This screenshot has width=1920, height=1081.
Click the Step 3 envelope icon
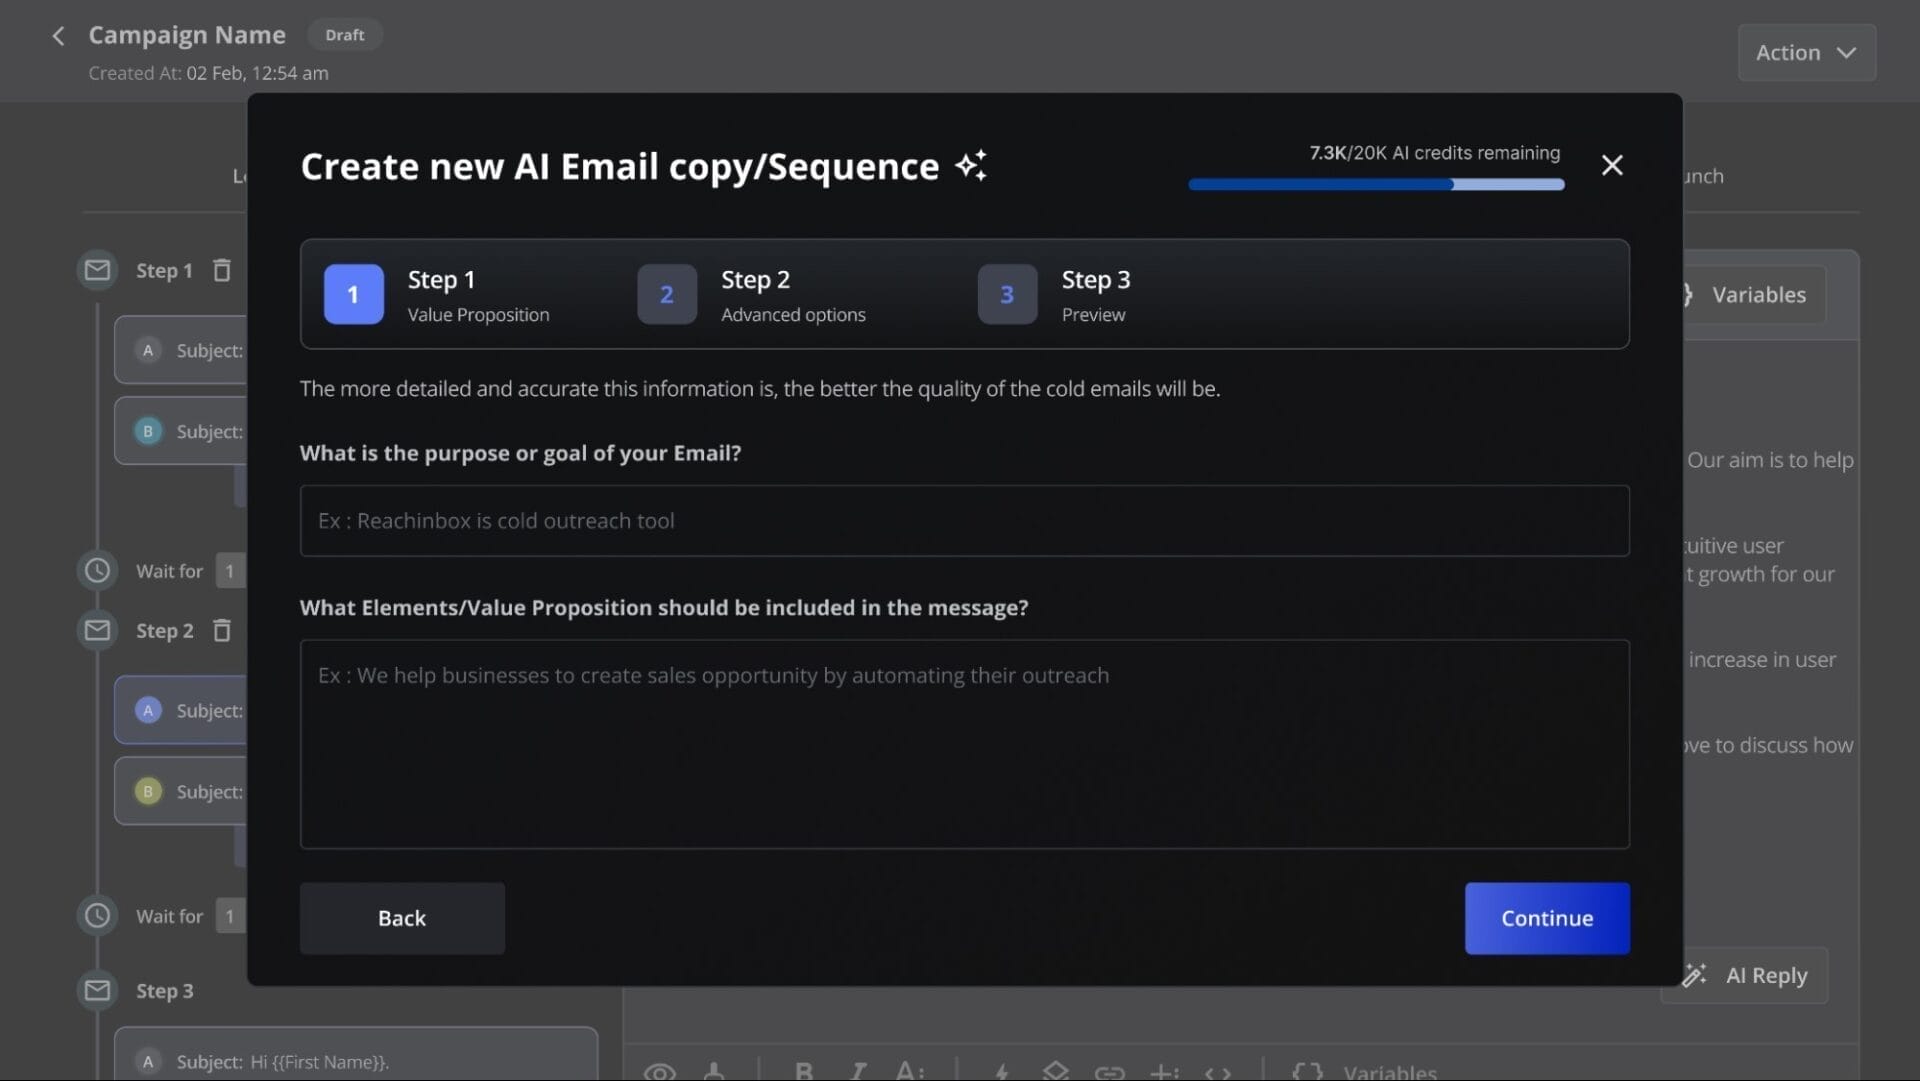[x=97, y=990]
